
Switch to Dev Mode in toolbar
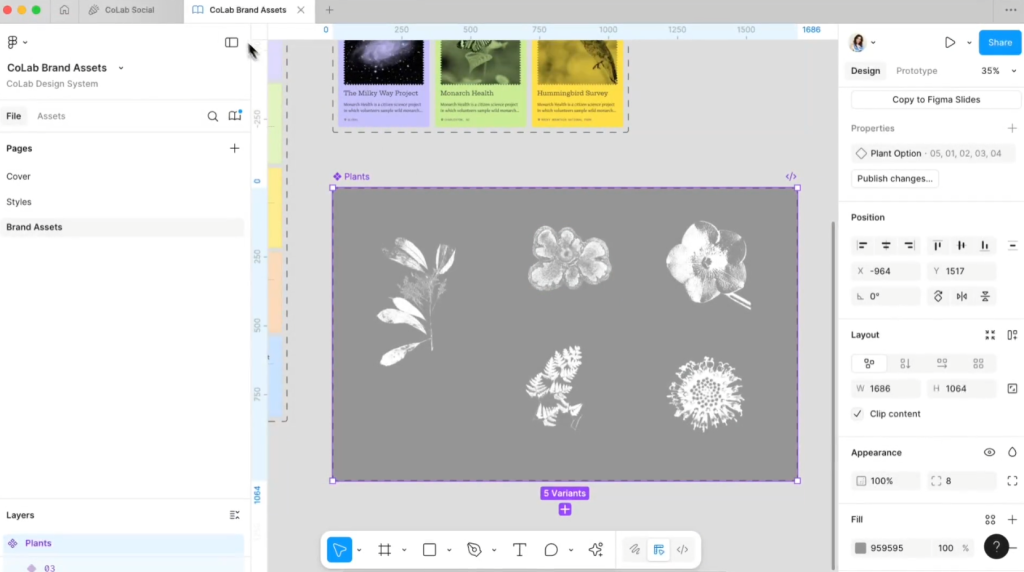[683, 550]
